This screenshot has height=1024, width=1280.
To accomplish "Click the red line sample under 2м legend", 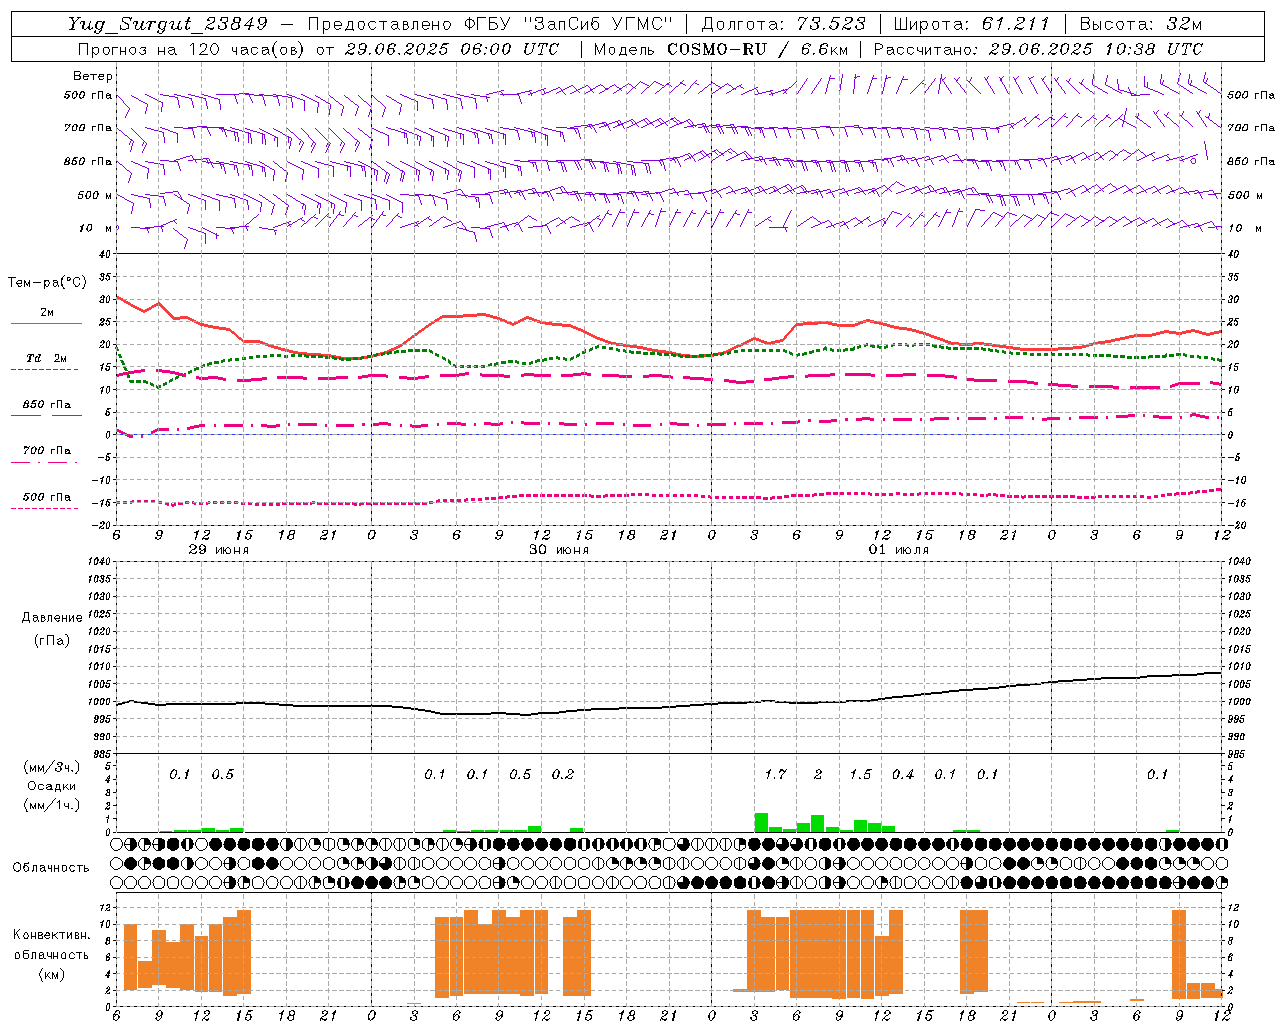I will pos(46,324).
